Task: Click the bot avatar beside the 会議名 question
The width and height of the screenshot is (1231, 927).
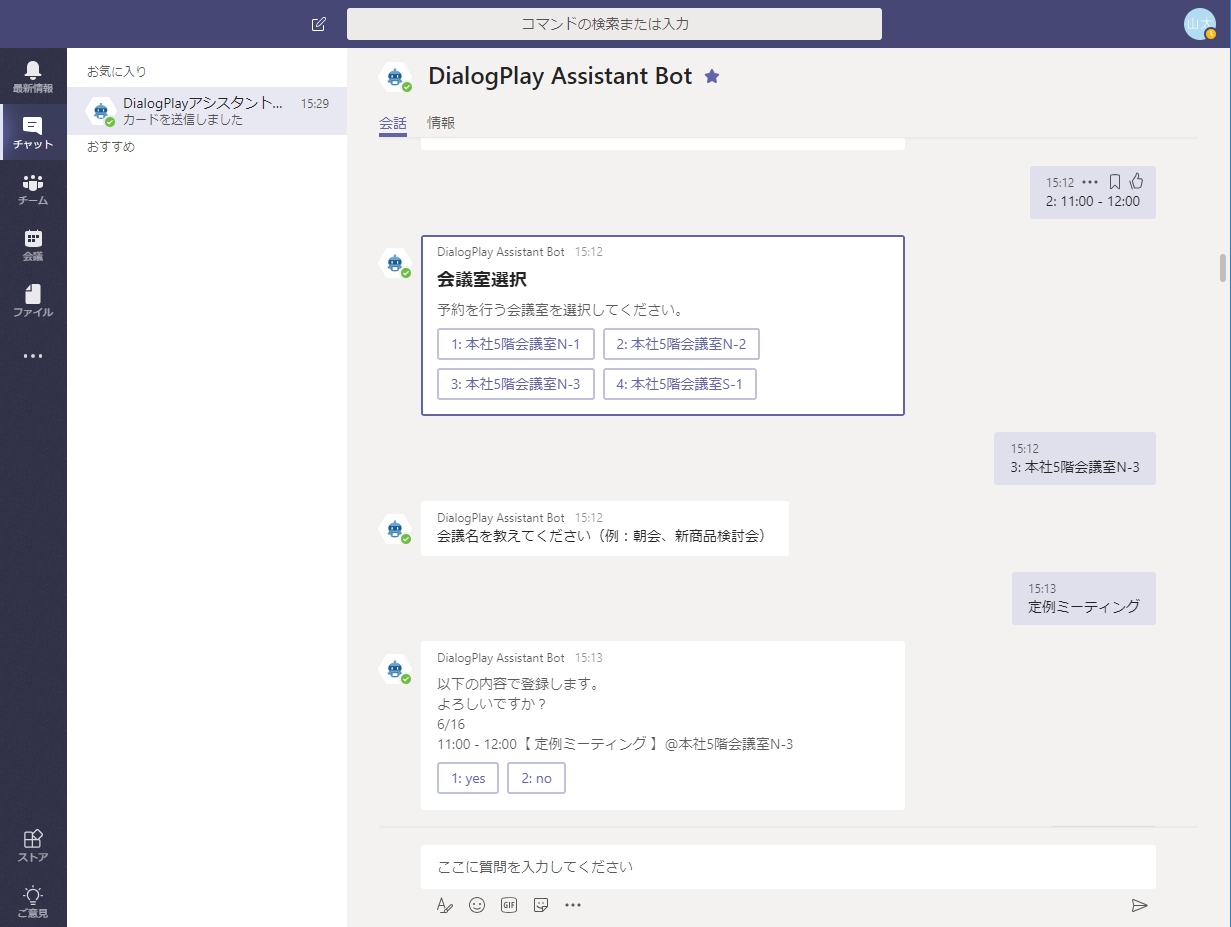Action: click(x=396, y=530)
